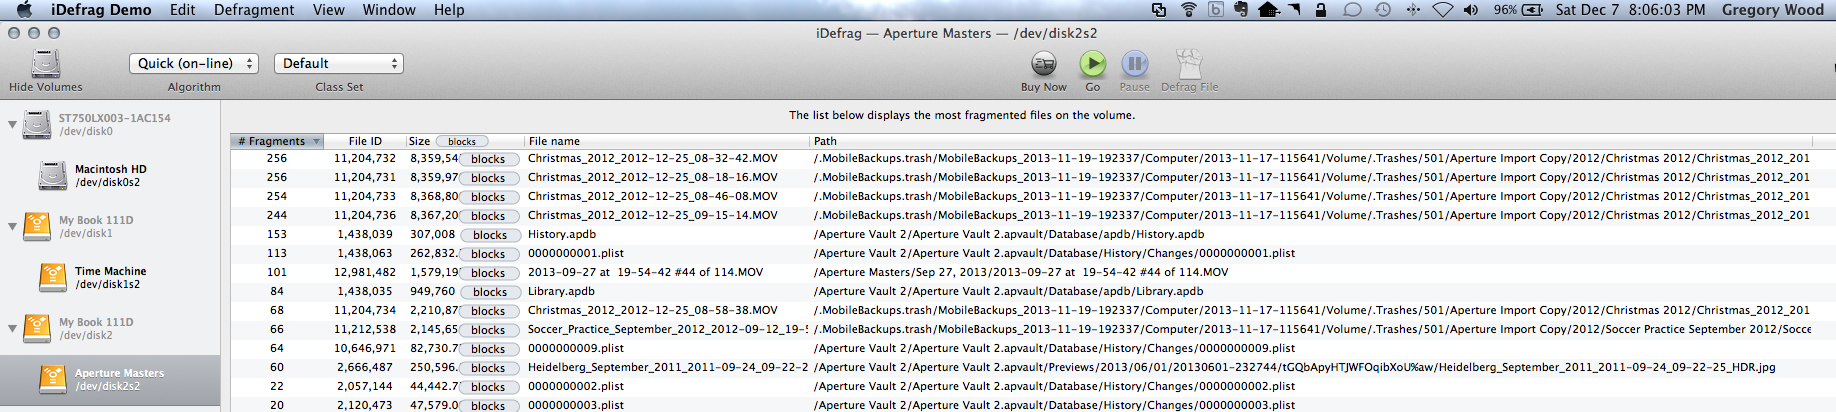Open the Class Set dropdown showing Default
The height and width of the screenshot is (412, 1836).
[x=339, y=63]
